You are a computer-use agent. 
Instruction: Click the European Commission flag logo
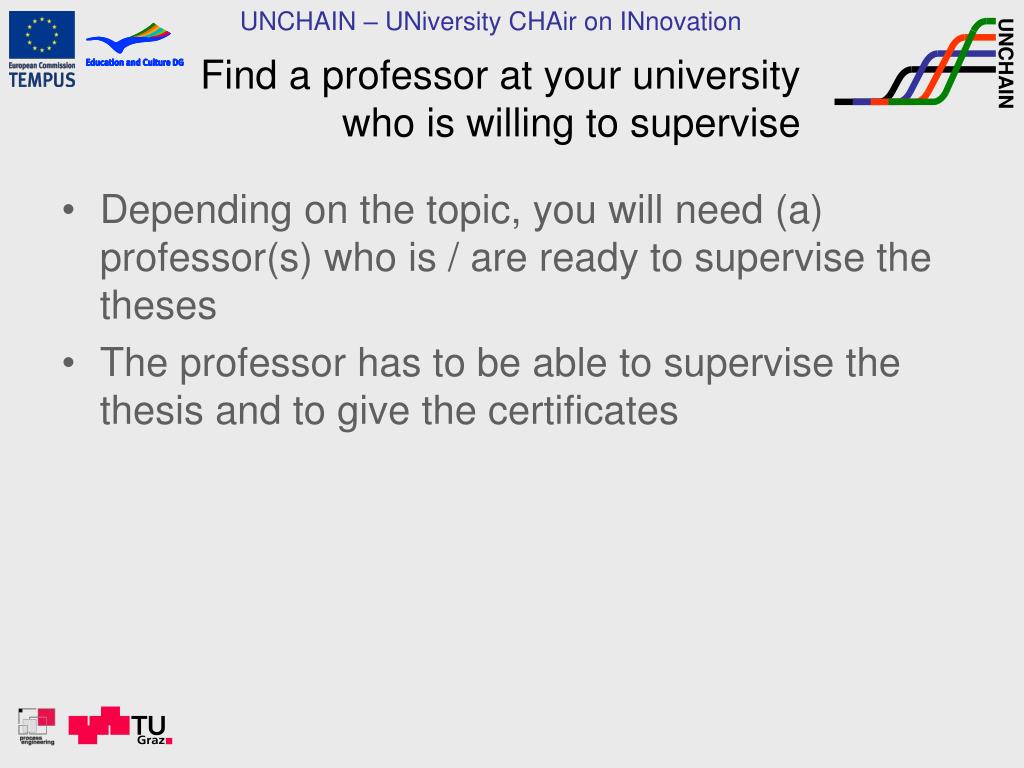[x=42, y=35]
